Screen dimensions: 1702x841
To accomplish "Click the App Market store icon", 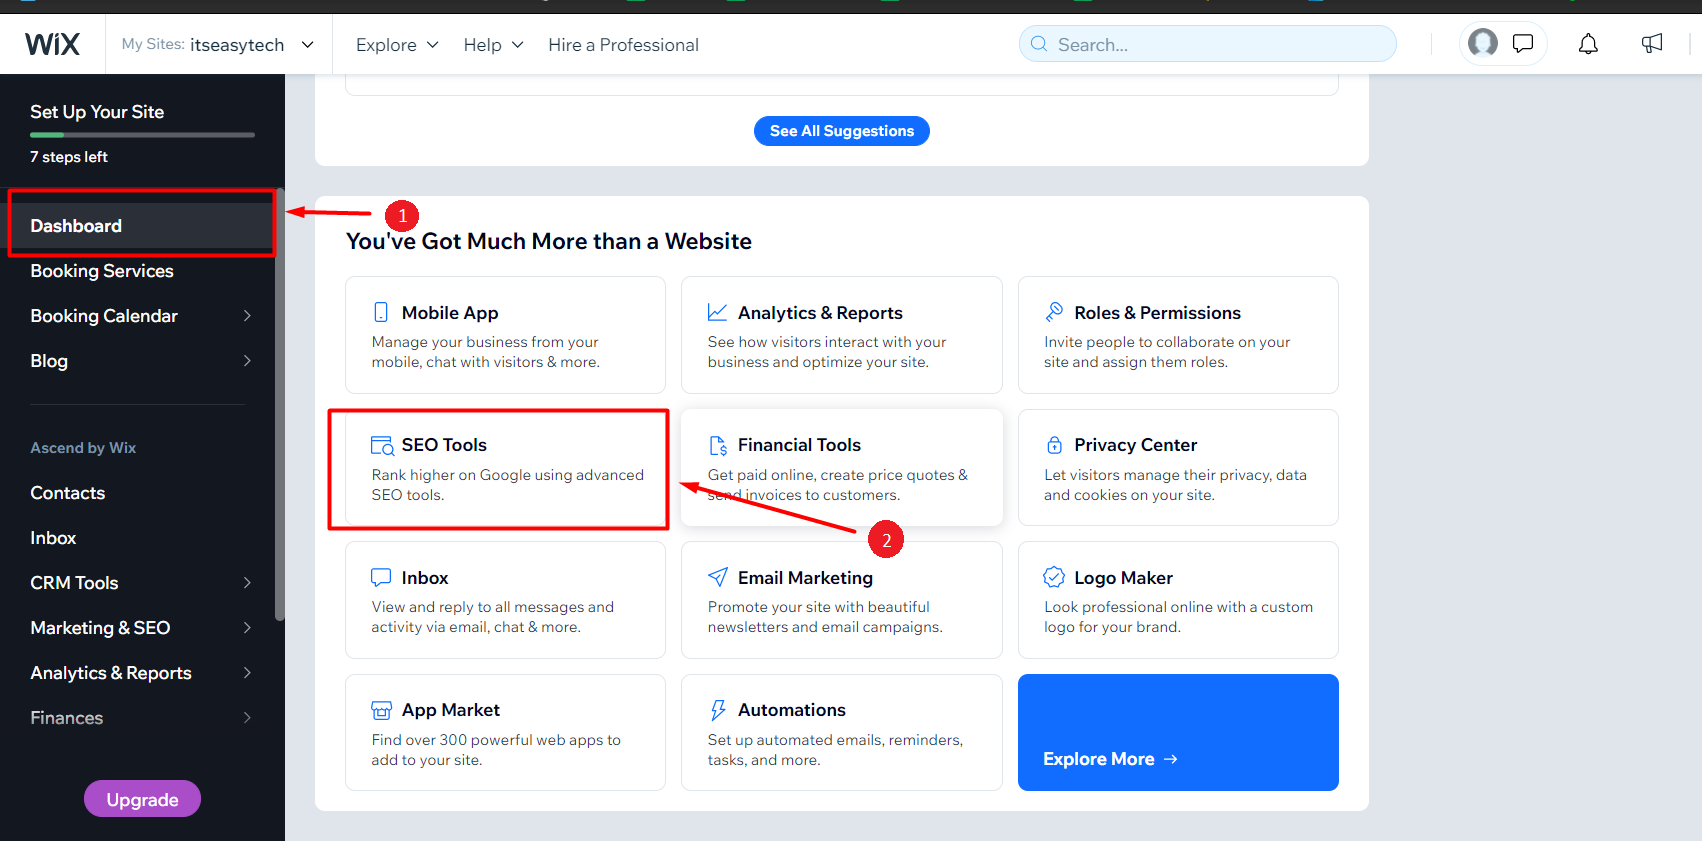I will 381,710.
